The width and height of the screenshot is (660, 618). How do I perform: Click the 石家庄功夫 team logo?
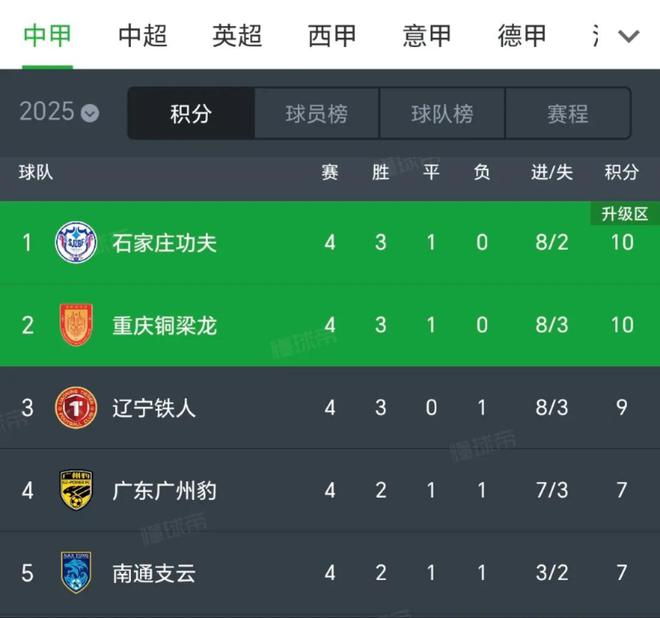click(x=76, y=242)
